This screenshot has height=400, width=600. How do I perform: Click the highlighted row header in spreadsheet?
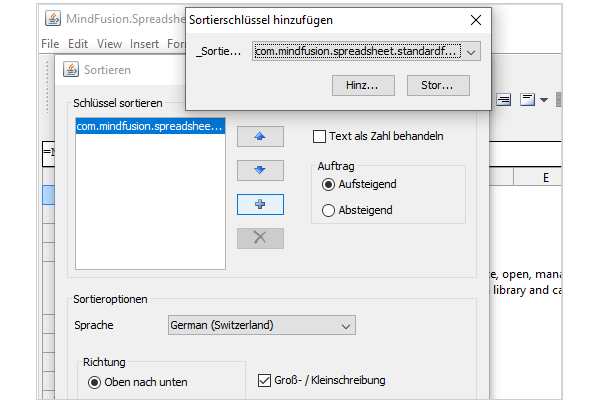click(x=49, y=195)
